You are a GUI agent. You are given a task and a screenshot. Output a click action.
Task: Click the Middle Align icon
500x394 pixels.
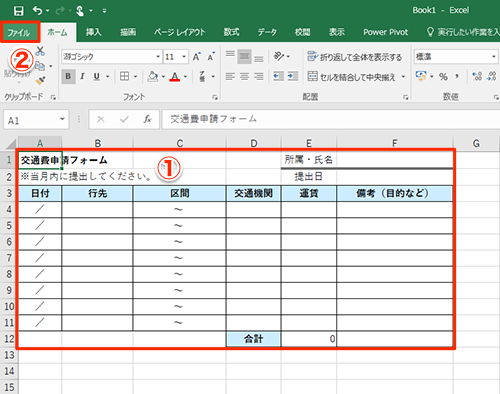[244, 56]
